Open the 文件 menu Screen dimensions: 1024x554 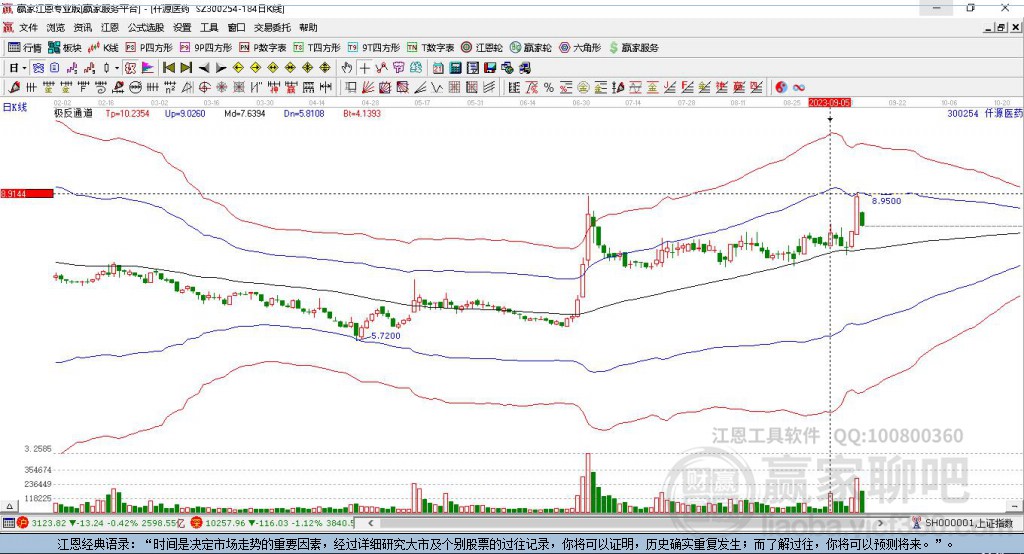(28, 27)
